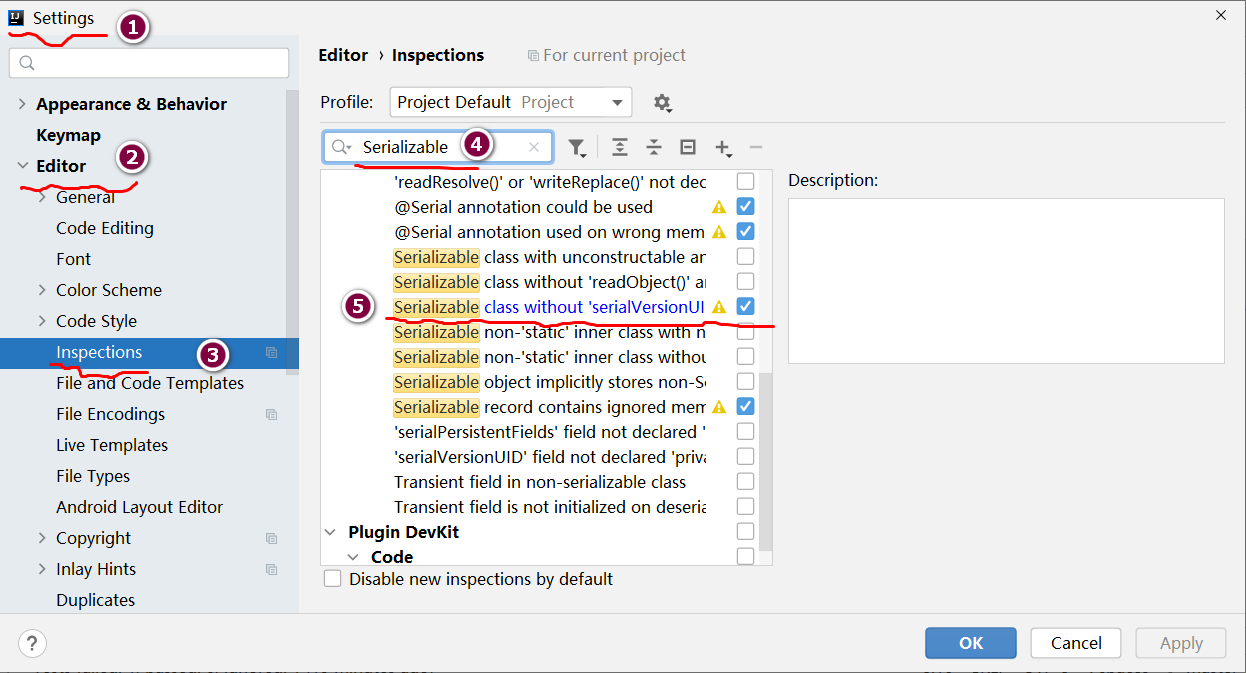Uncheck '@Serial annotation could be used' inspection
Image resolution: width=1246 pixels, height=673 pixels.
pos(745,207)
